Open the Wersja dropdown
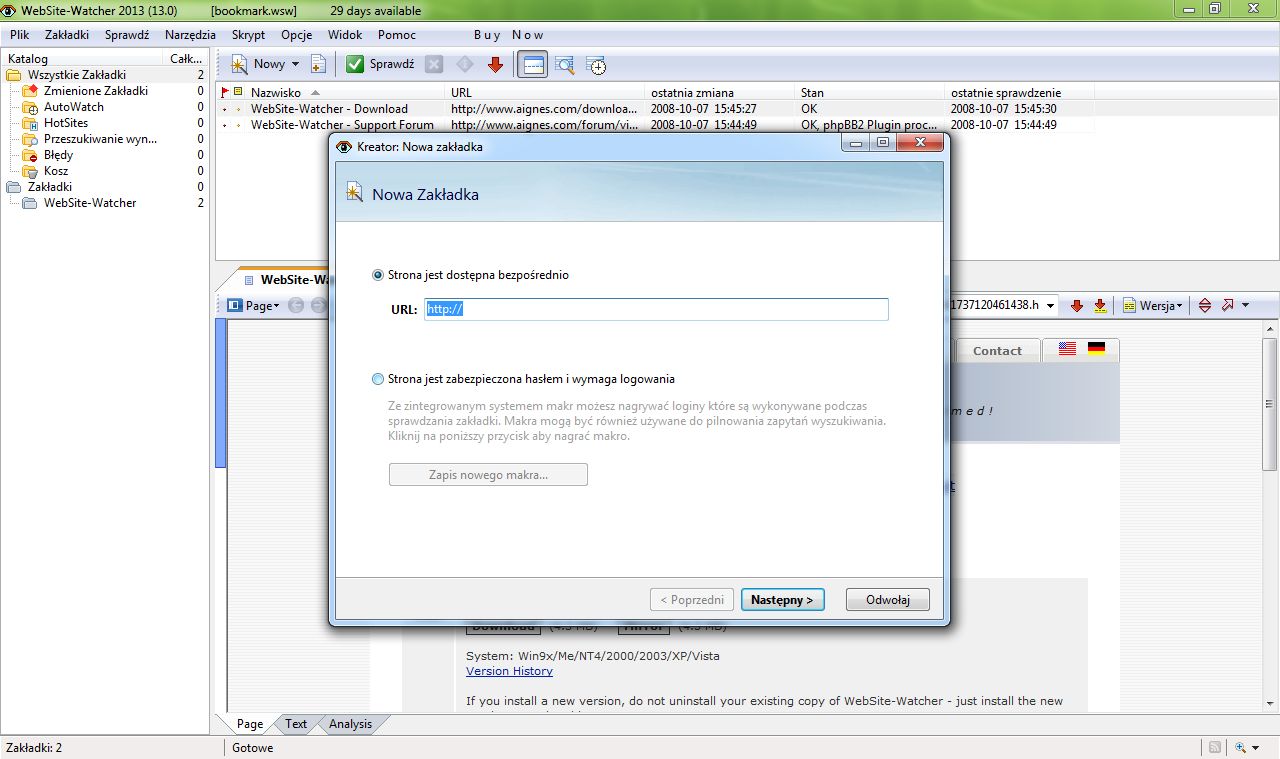The image size is (1280, 759). point(1153,306)
